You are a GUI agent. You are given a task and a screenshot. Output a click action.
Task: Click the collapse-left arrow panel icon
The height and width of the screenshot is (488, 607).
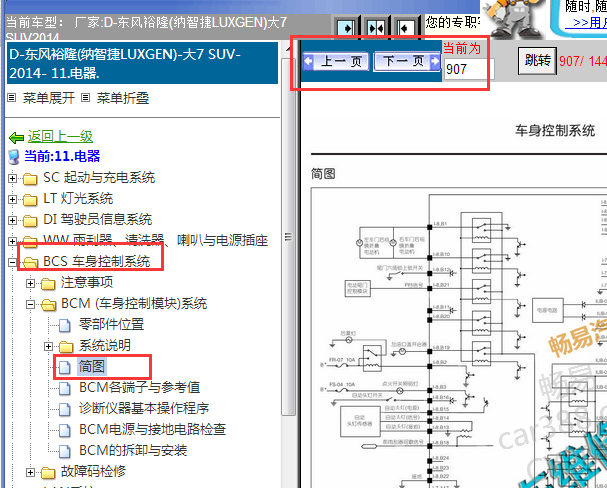point(405,28)
